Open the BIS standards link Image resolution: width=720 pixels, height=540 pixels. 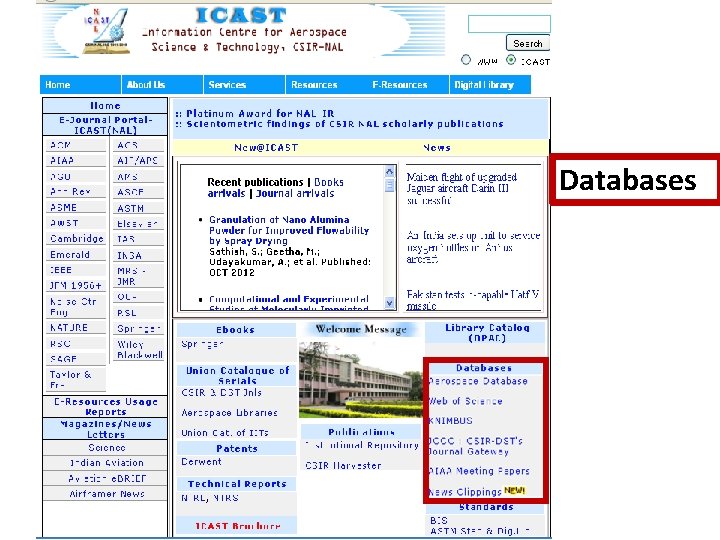[439, 520]
